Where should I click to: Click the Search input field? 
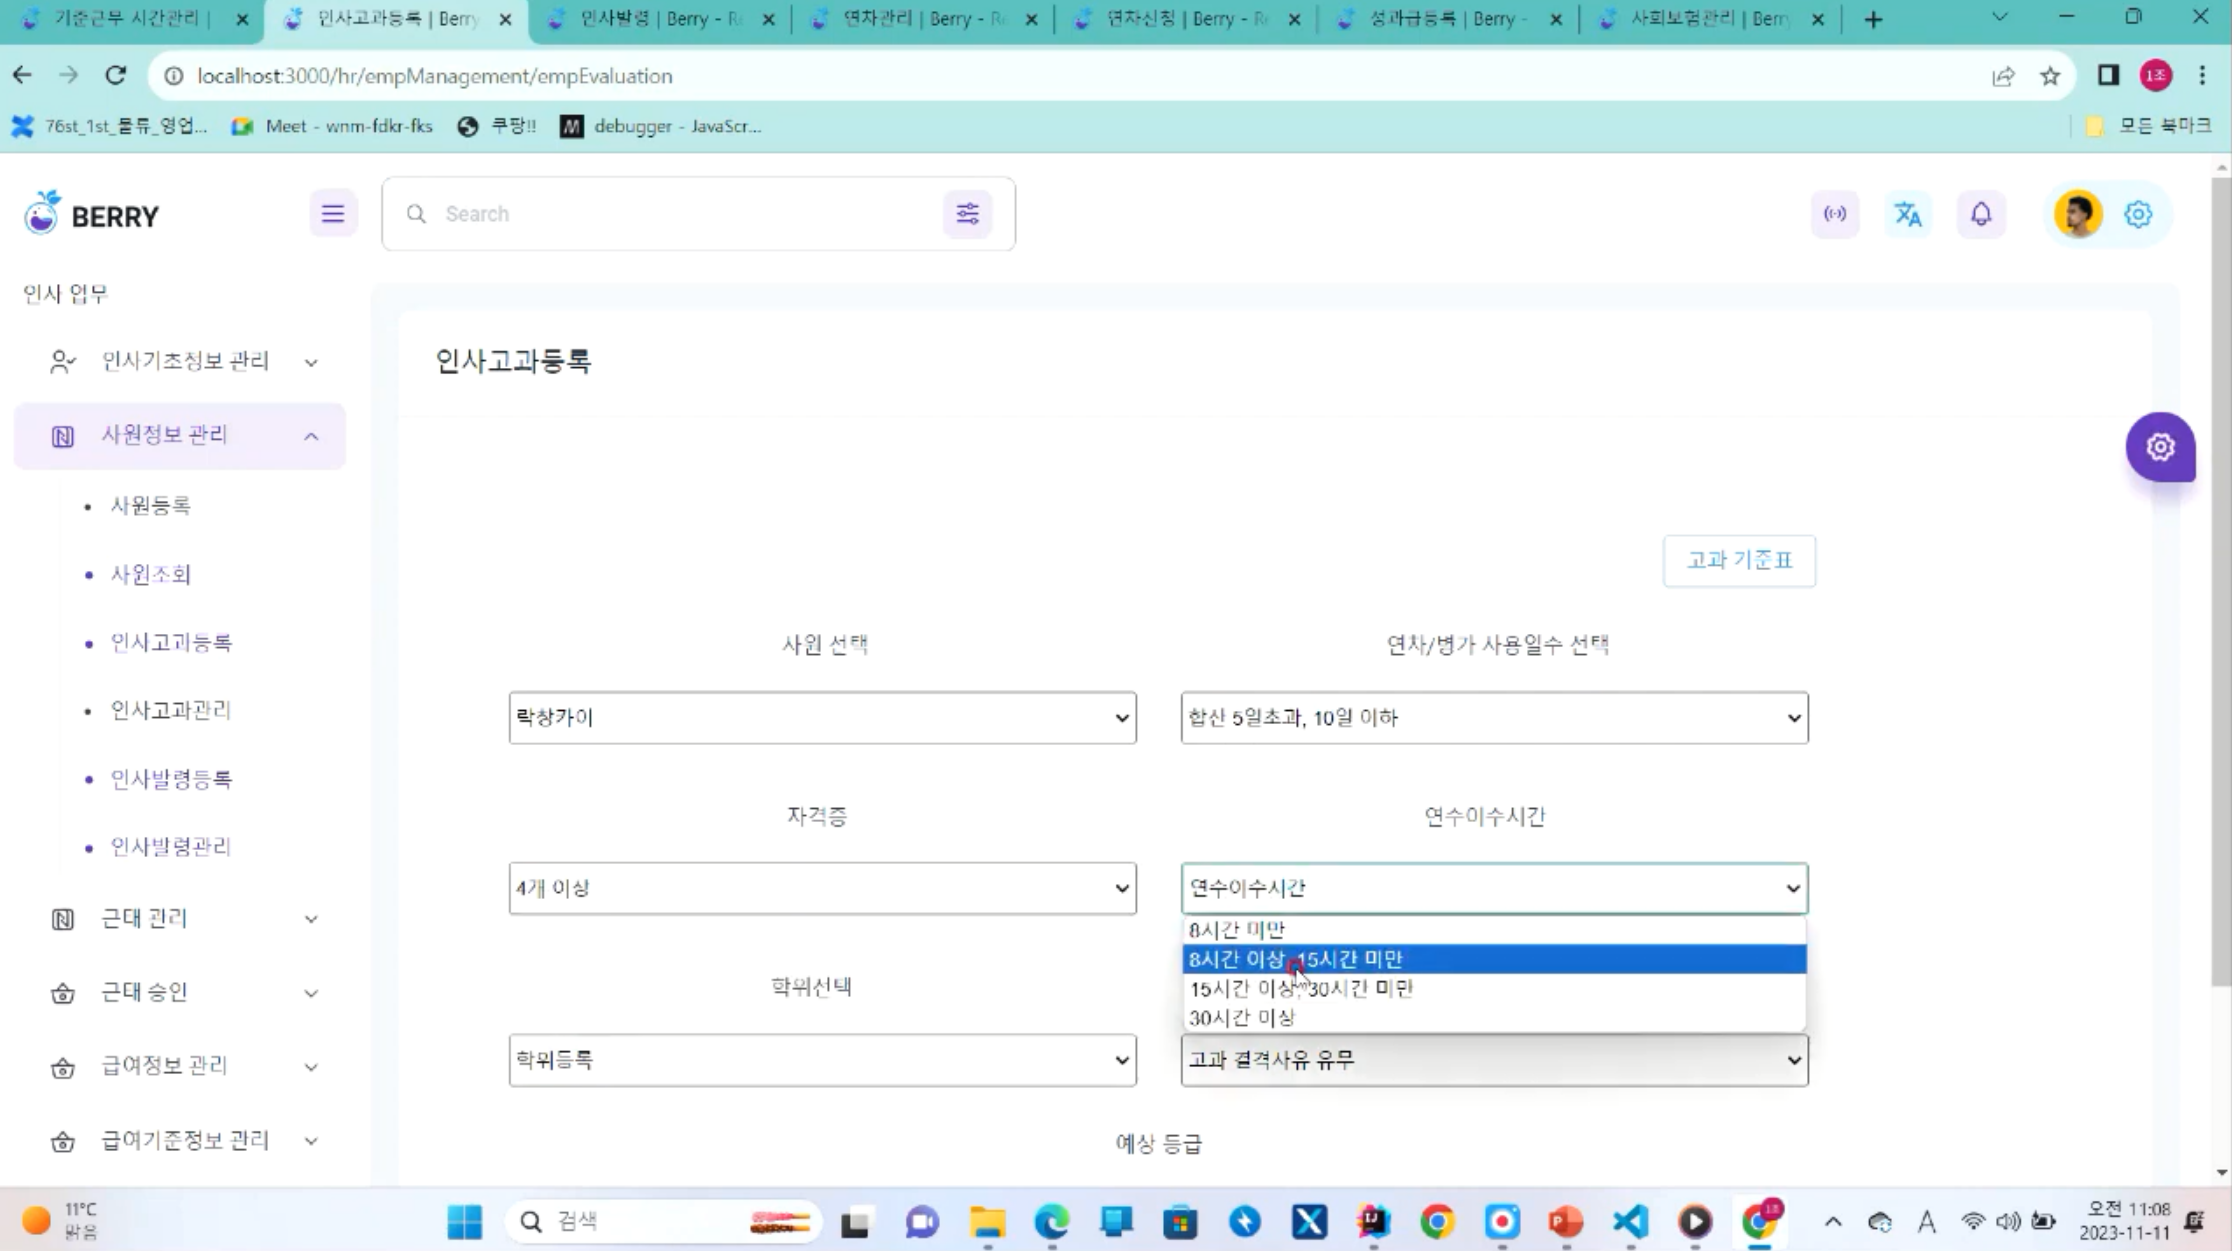[680, 214]
